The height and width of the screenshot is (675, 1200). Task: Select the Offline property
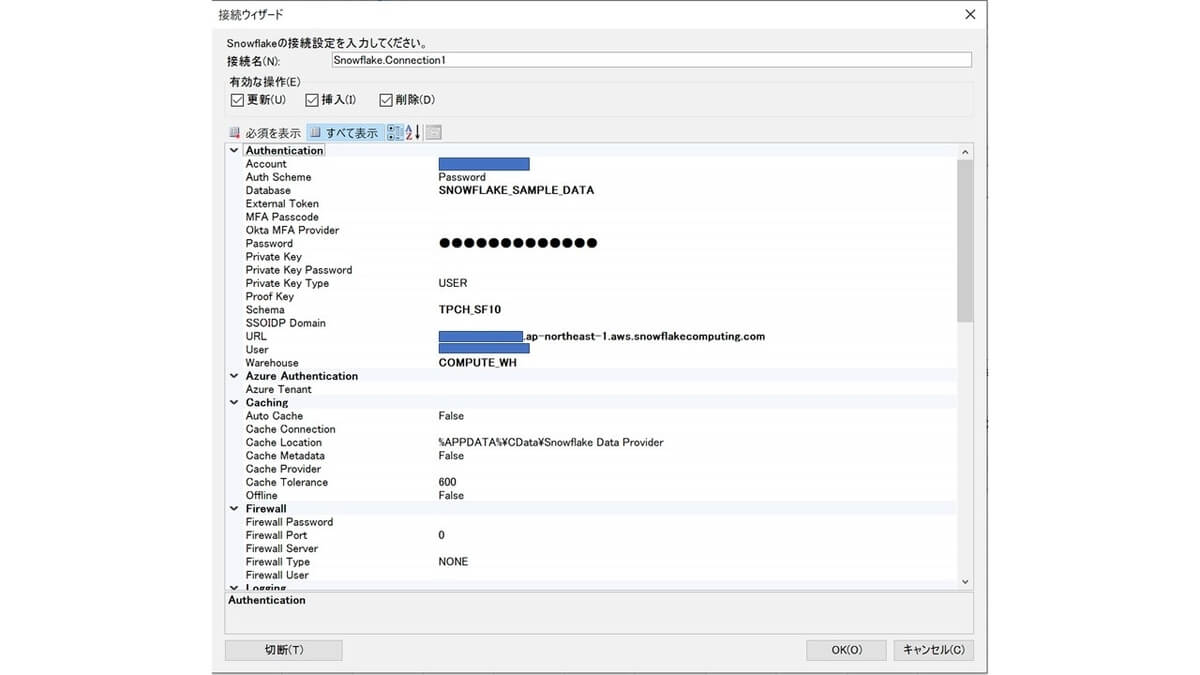point(262,495)
